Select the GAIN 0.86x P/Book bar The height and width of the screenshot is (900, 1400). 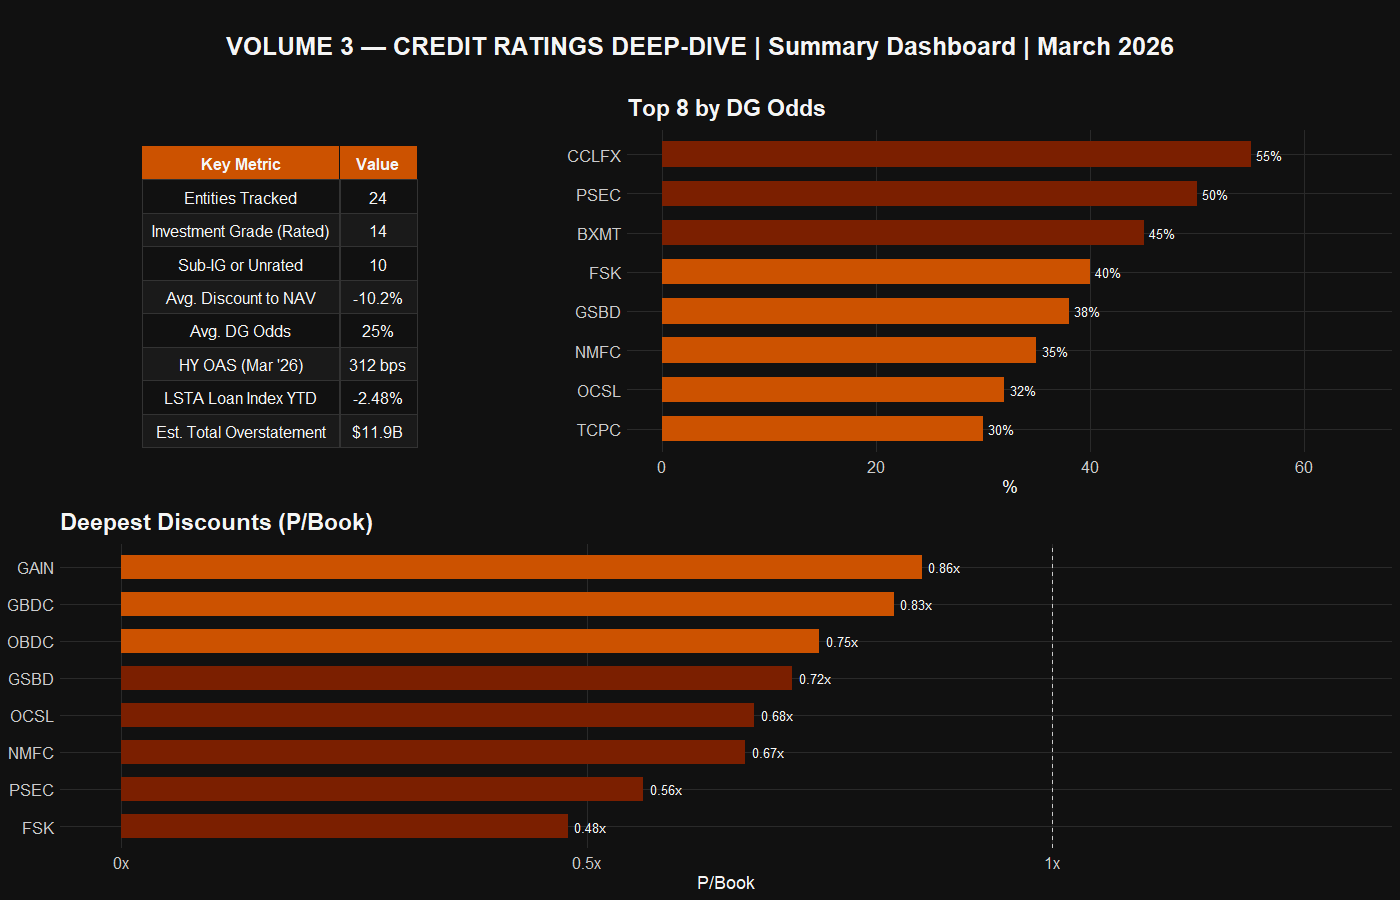[520, 567]
